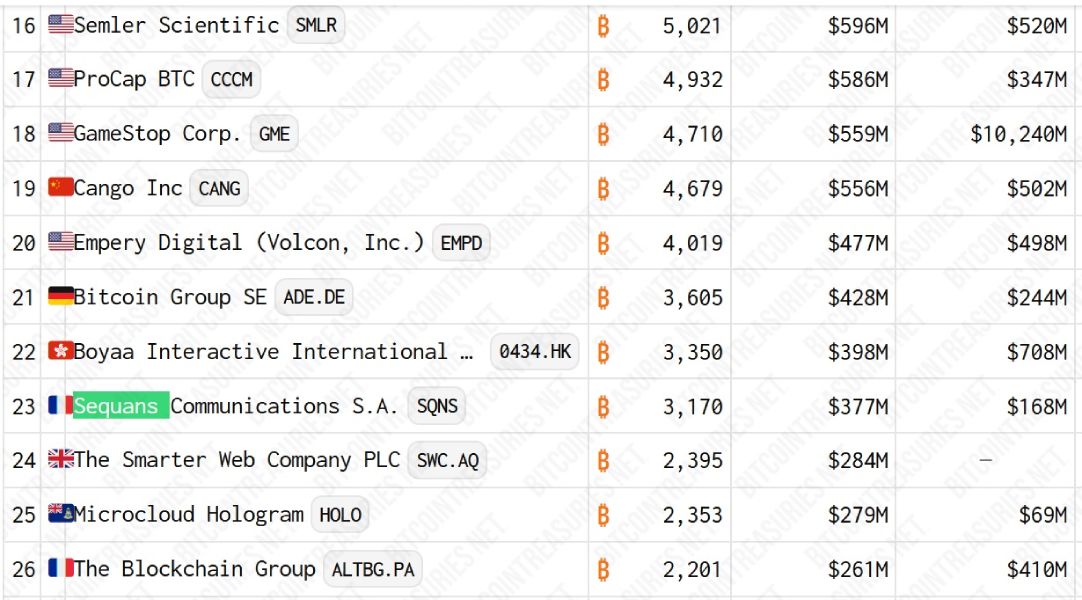Open the Microcloud Hologram company link

(x=188, y=514)
